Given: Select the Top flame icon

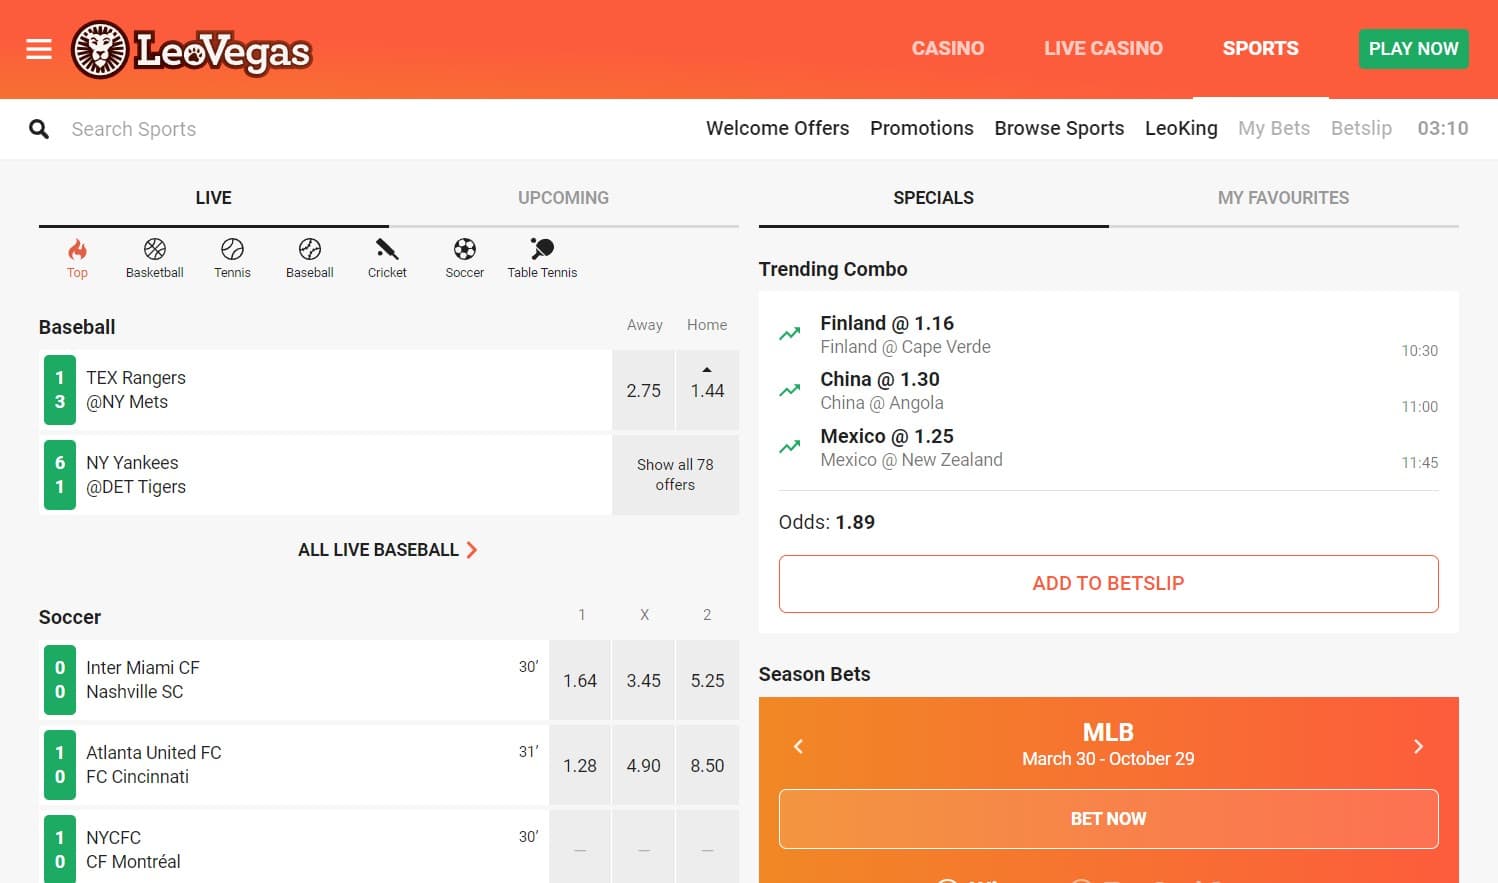Looking at the screenshot, I should tap(77, 259).
